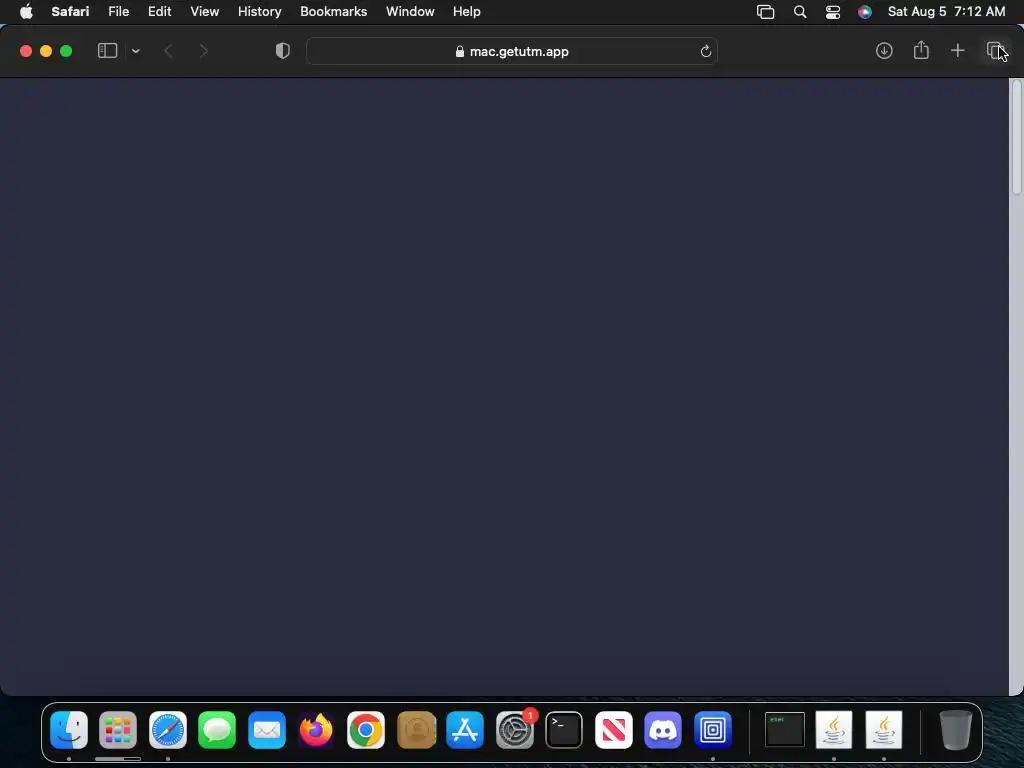
Task: Open the File menu
Action: pyautogui.click(x=118, y=12)
